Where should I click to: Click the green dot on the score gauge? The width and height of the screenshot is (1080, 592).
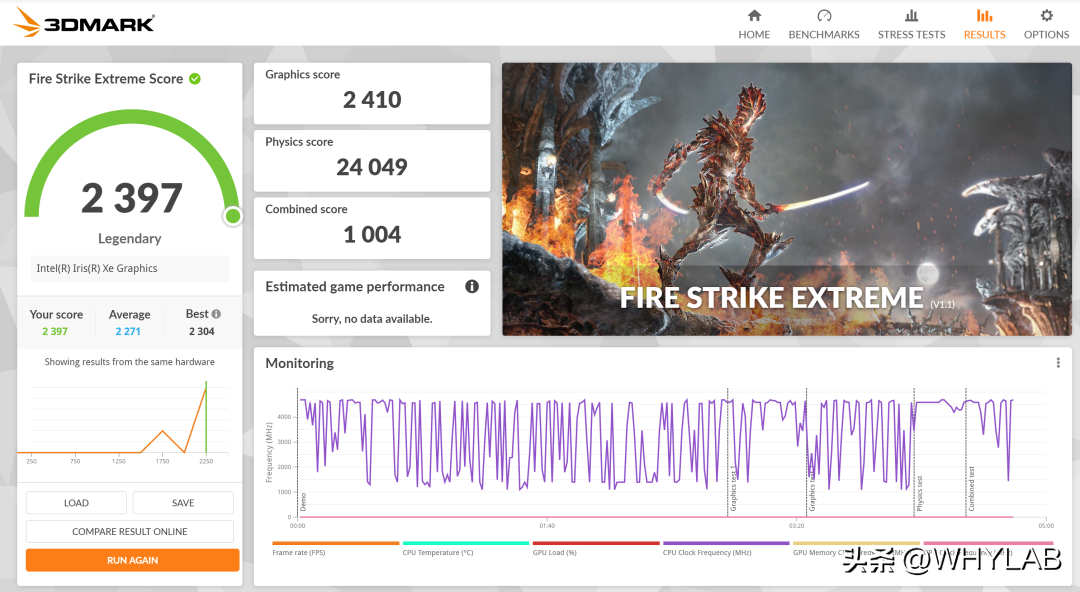[233, 216]
